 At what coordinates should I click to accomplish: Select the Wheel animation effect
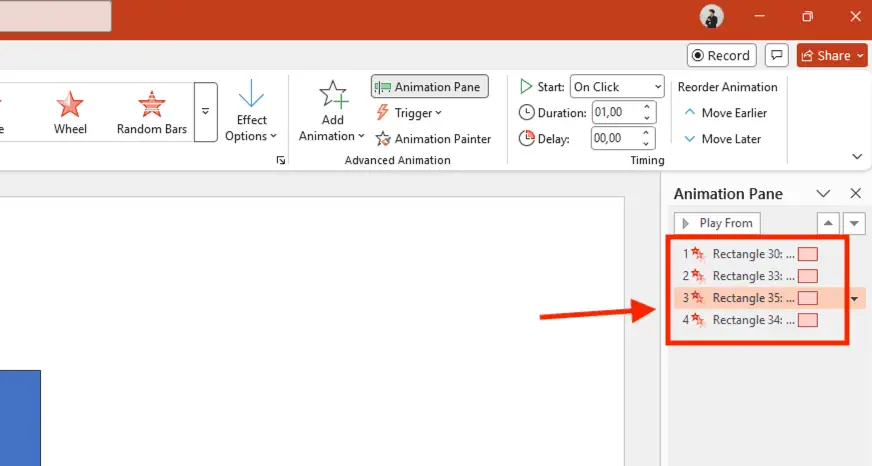pyautogui.click(x=70, y=111)
